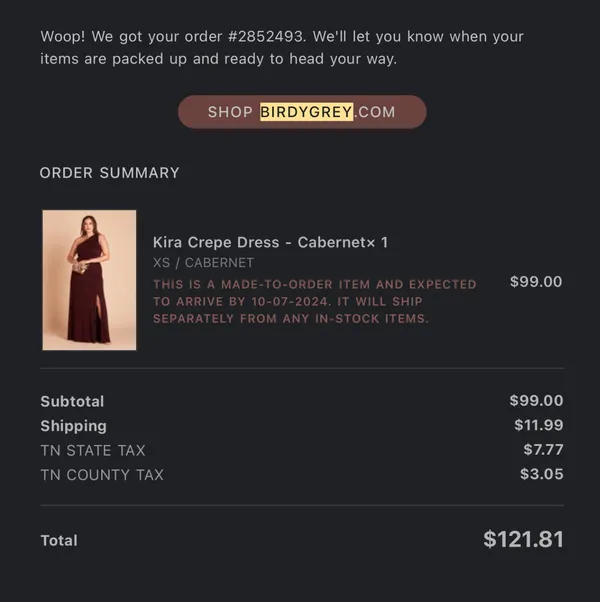Click the XS / CABERNET variant text
The height and width of the screenshot is (602, 600).
[203, 263]
